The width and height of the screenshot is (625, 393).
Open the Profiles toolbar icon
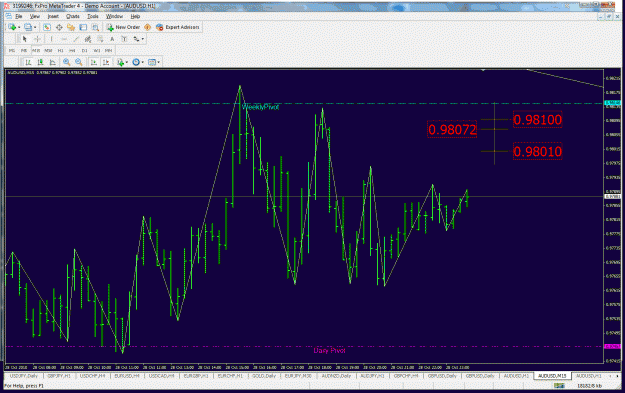(x=28, y=27)
